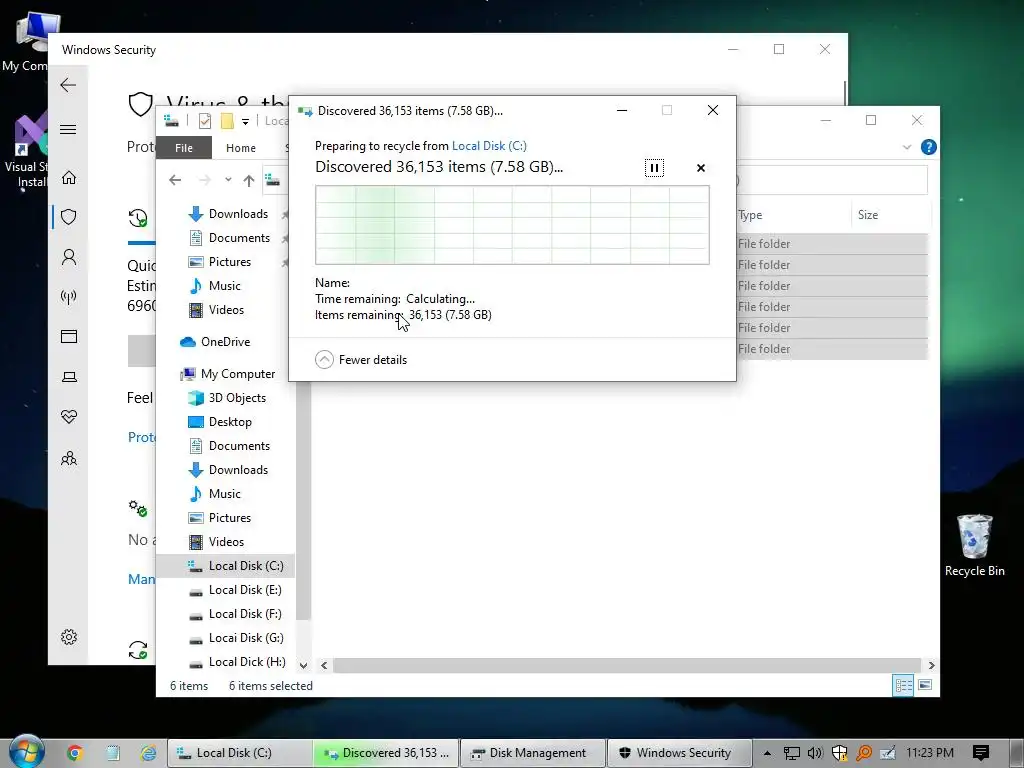
Task: Open the Home ribbon tab in File Explorer
Action: 241,148
